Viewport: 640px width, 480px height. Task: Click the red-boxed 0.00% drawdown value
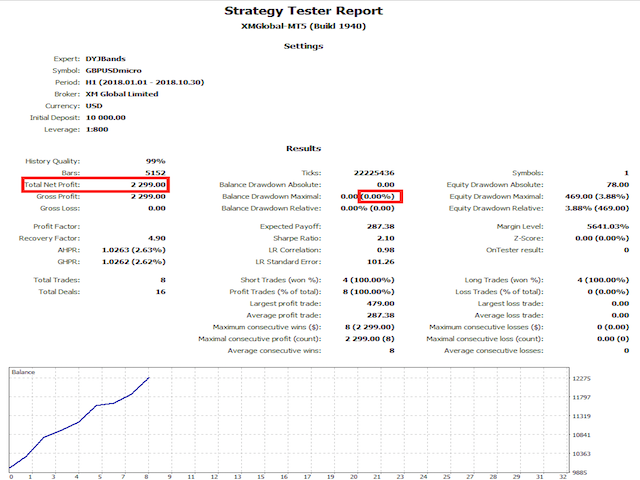(380, 197)
